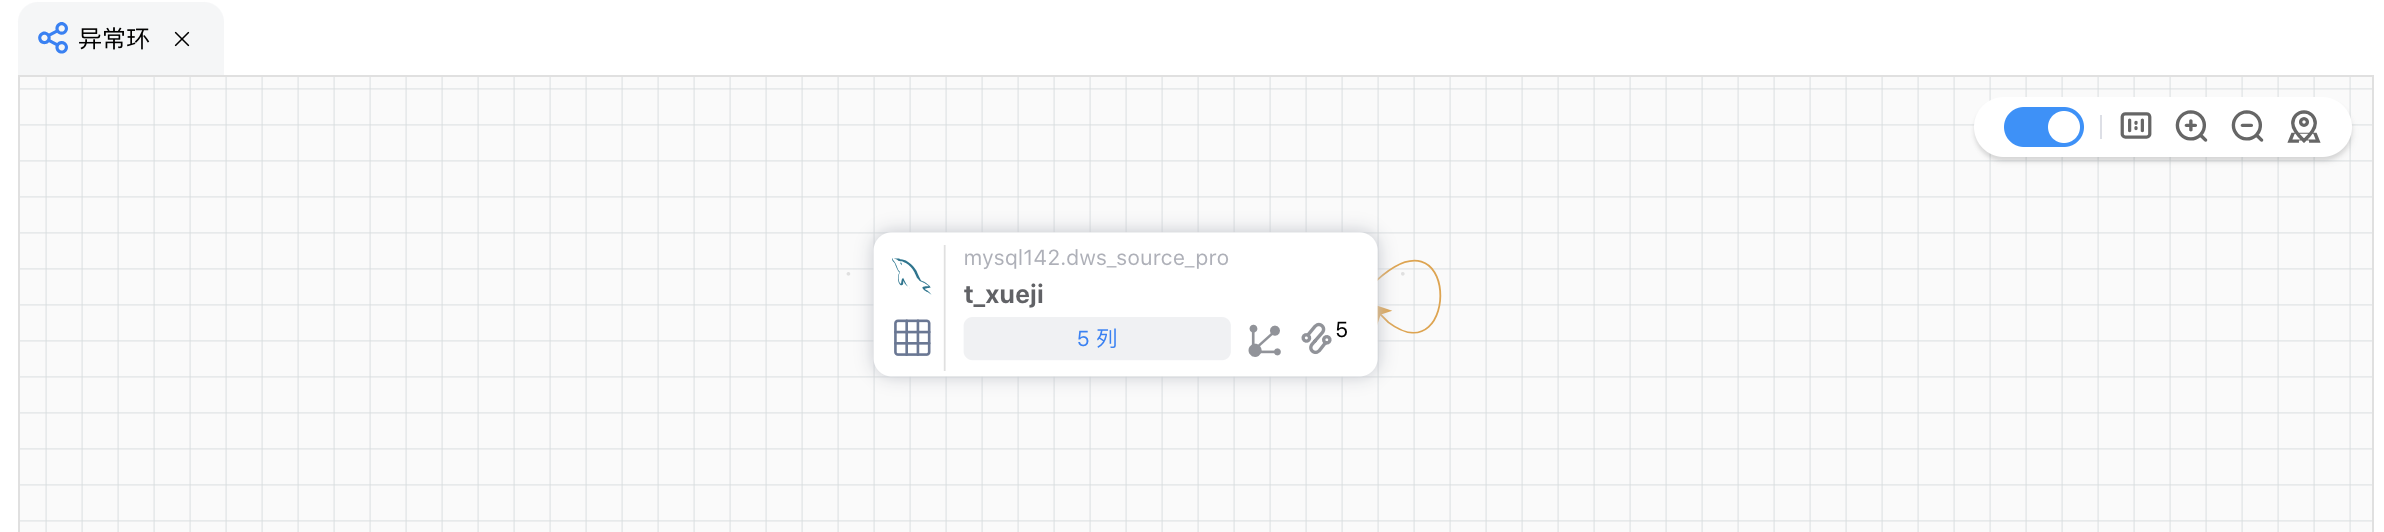Reset canvas to 1:1 scale

[x=2135, y=126]
